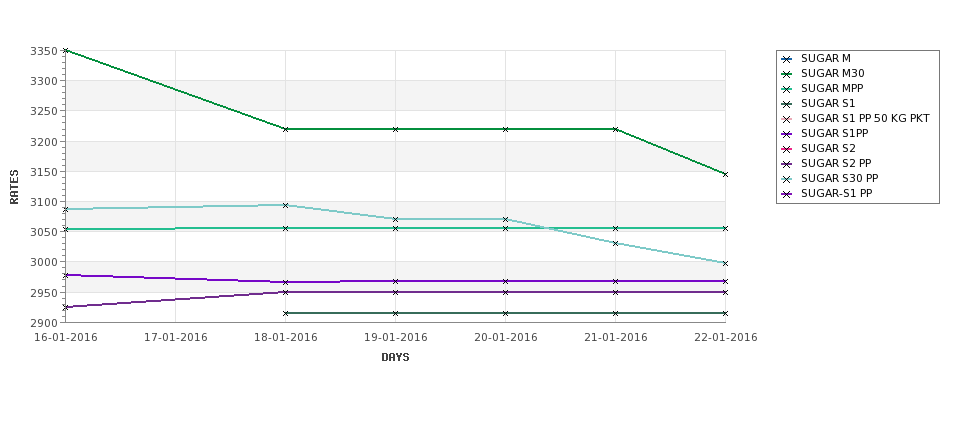Image resolution: width=975 pixels, height=429 pixels.
Task: Click the SUGAR S30 PP legend marker icon
Action: (x=787, y=178)
